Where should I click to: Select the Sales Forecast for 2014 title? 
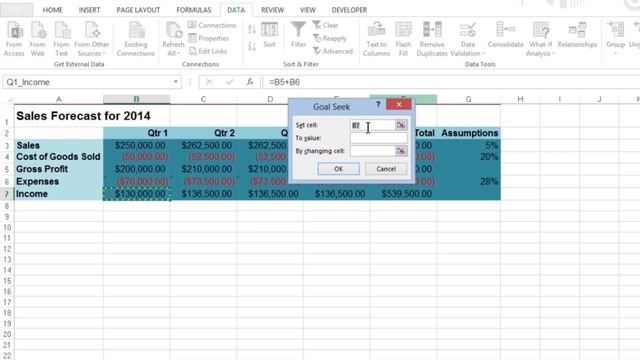83,116
